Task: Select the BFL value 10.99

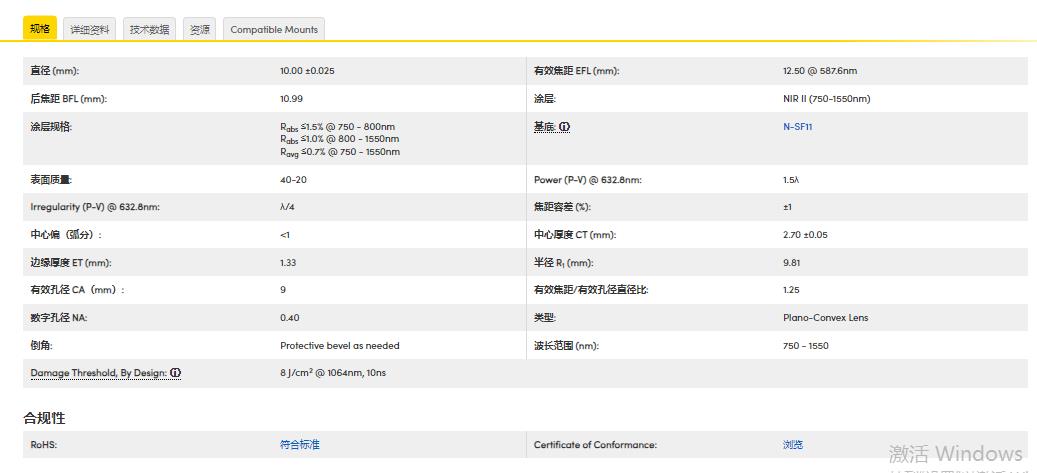Action: [x=291, y=99]
